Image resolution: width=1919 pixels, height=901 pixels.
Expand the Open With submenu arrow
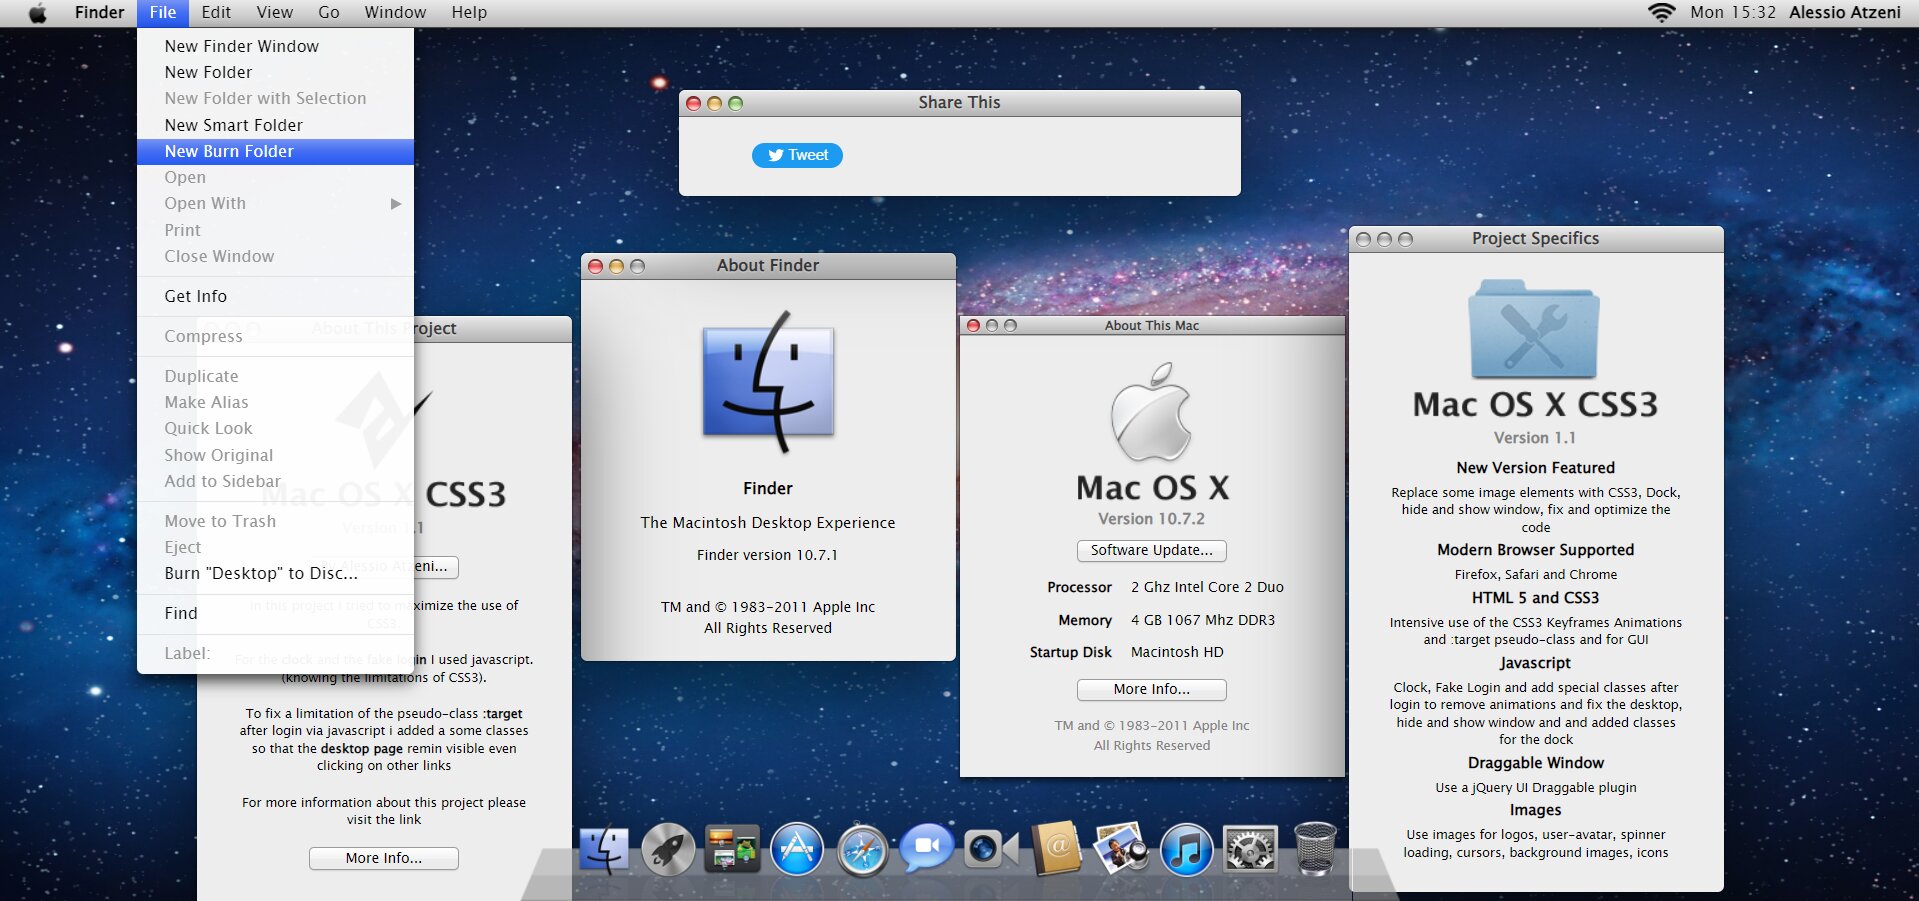(x=396, y=204)
